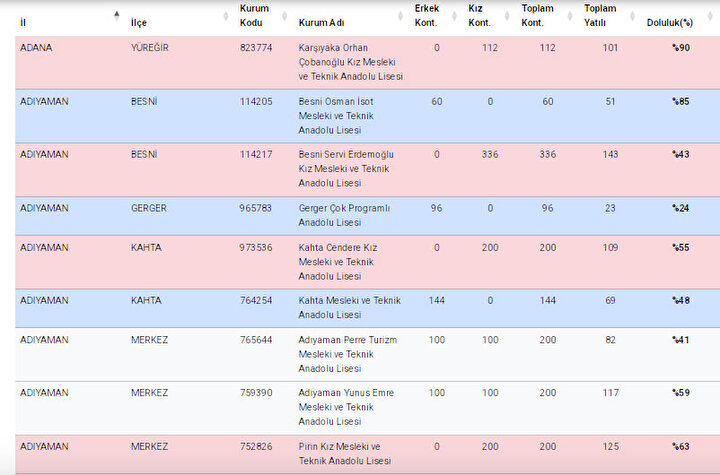Select institution code 764254
Viewport: 720px width, 475px height.
point(256,300)
